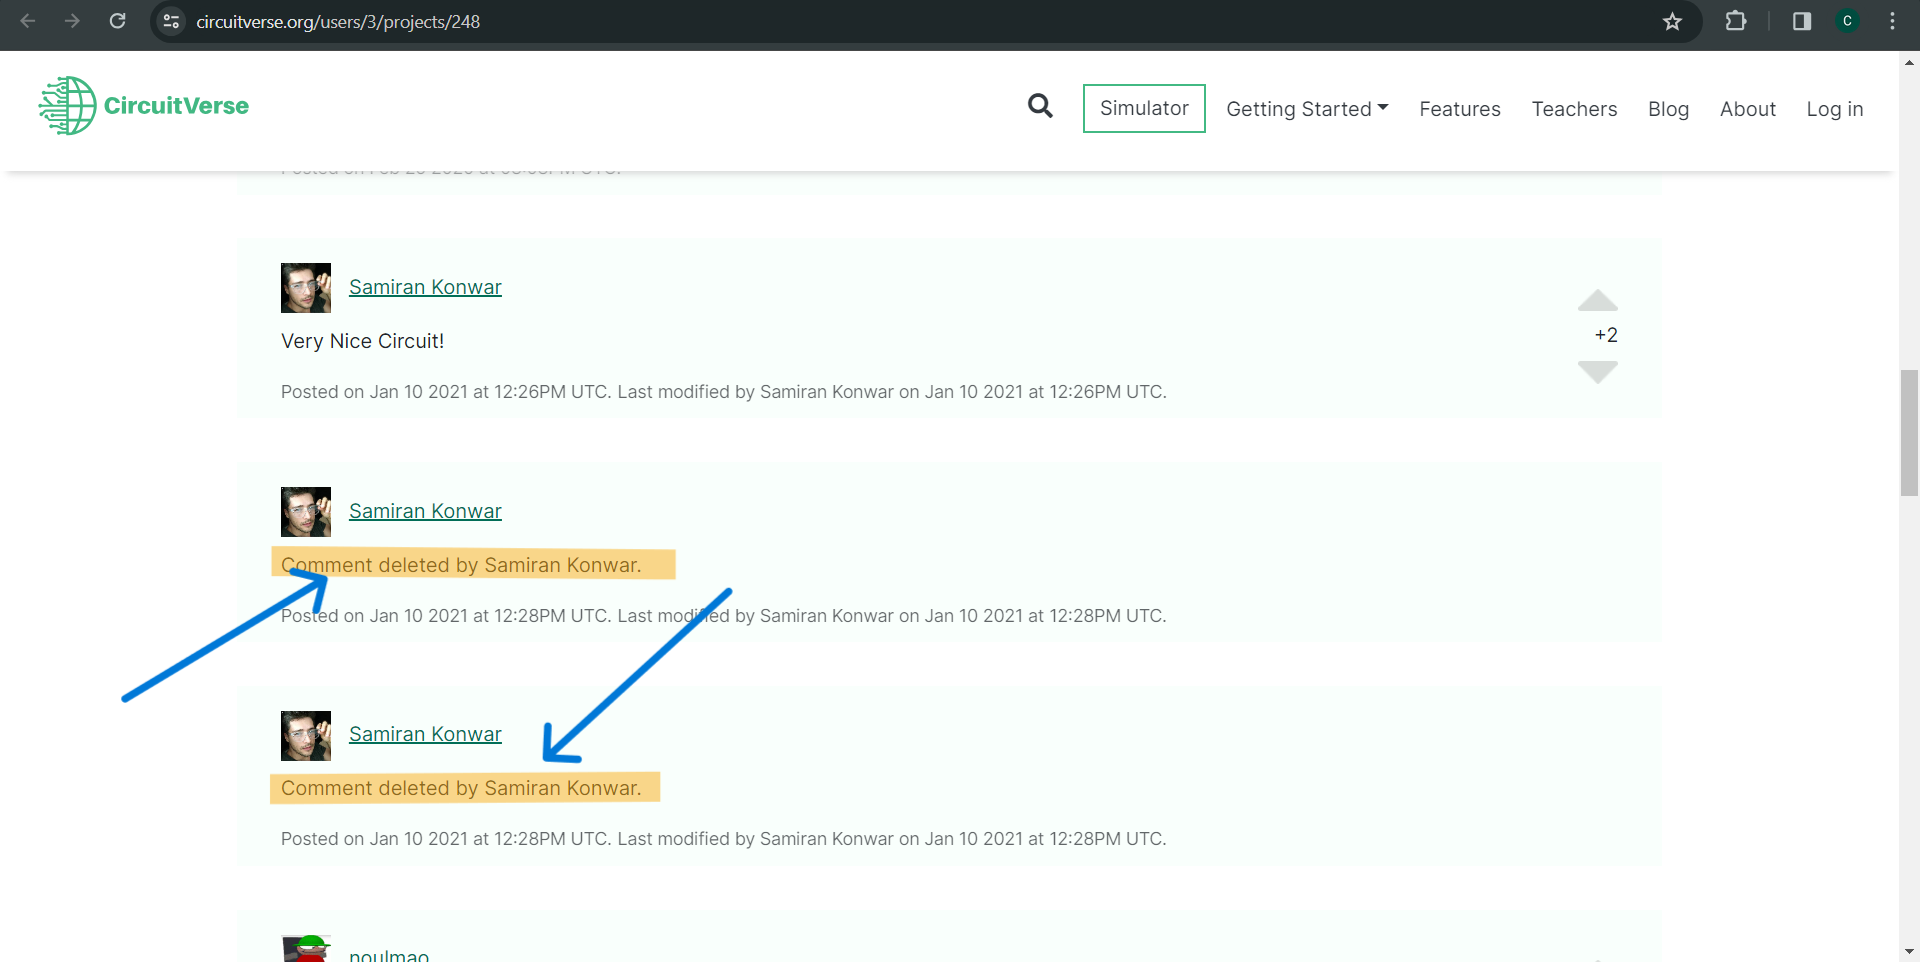The width and height of the screenshot is (1920, 962).
Task: Open site information via the tune icon
Action: 171,21
